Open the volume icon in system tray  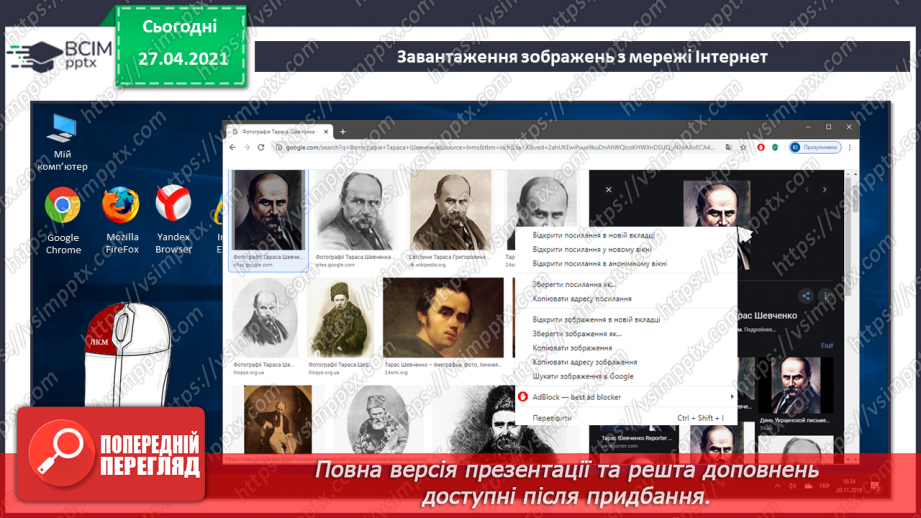tap(792, 486)
